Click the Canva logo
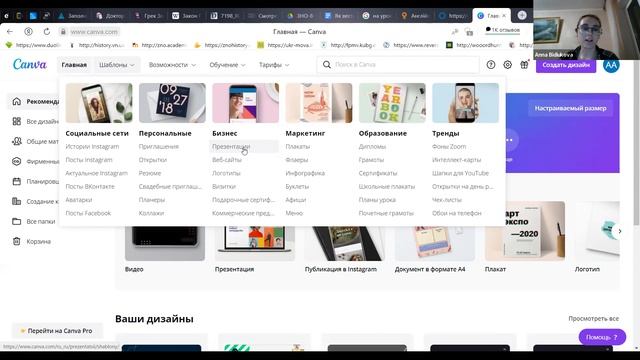Image resolution: width=640 pixels, height=360 pixels. click(x=30, y=64)
